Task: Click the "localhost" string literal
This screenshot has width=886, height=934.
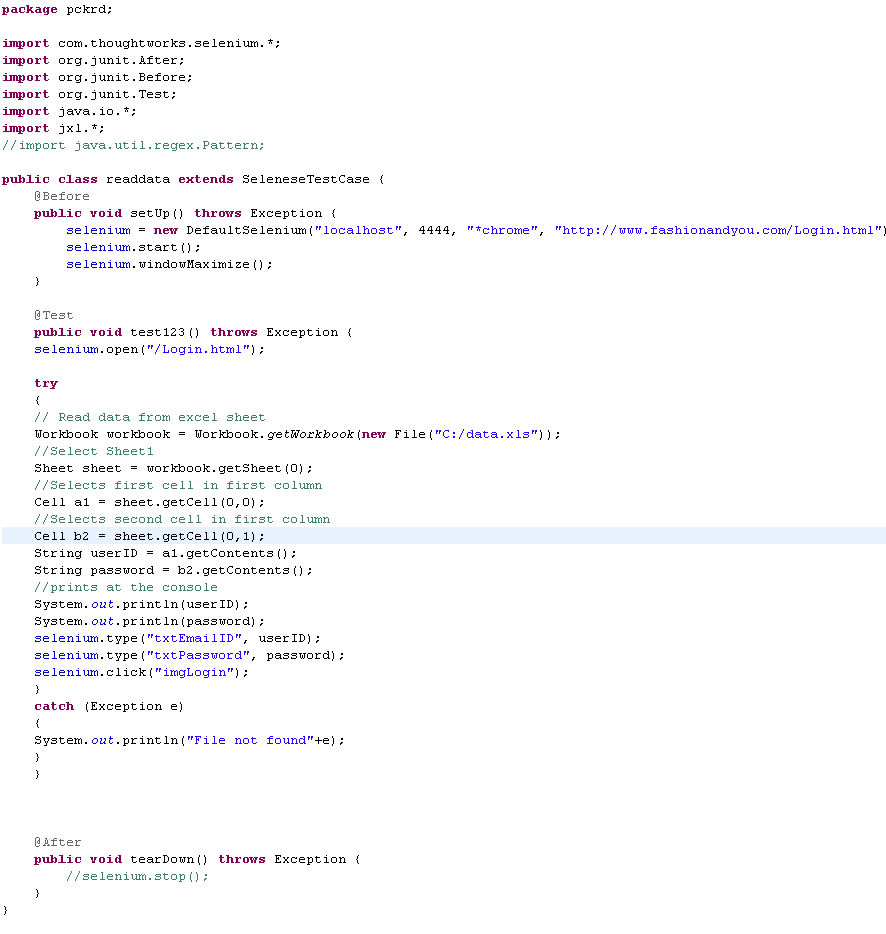Action: point(358,231)
